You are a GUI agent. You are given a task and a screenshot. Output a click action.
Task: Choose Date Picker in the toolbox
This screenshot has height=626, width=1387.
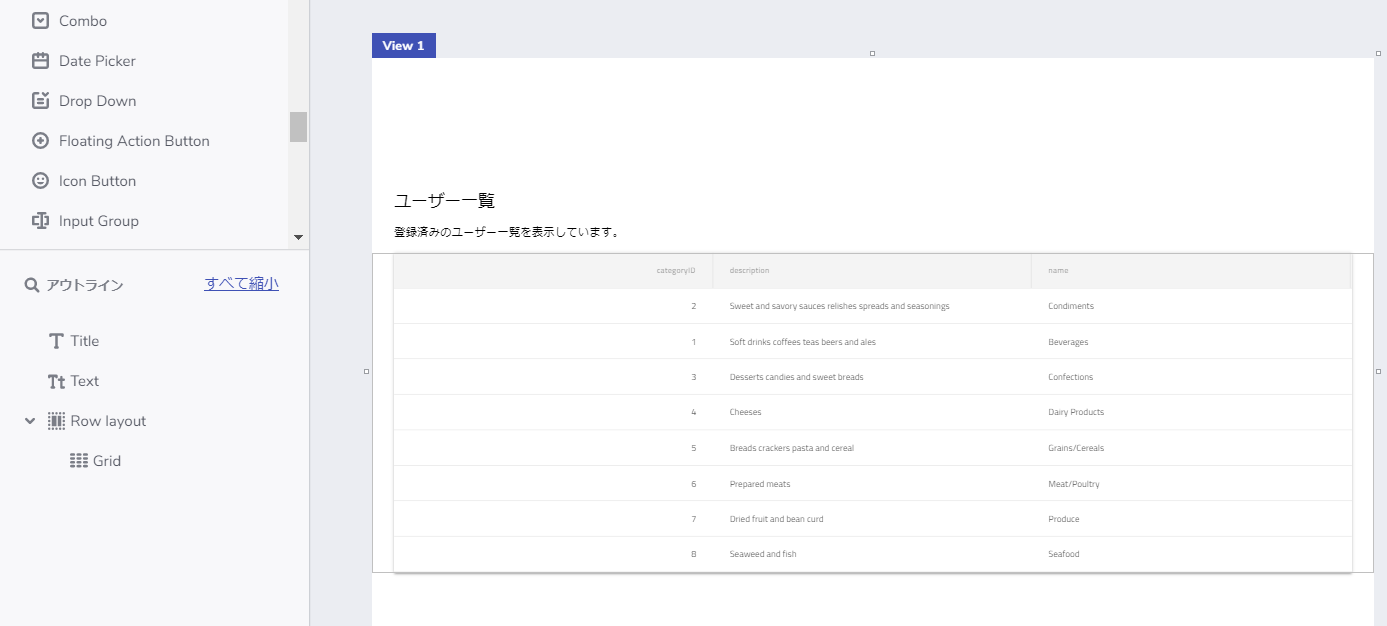tap(97, 60)
